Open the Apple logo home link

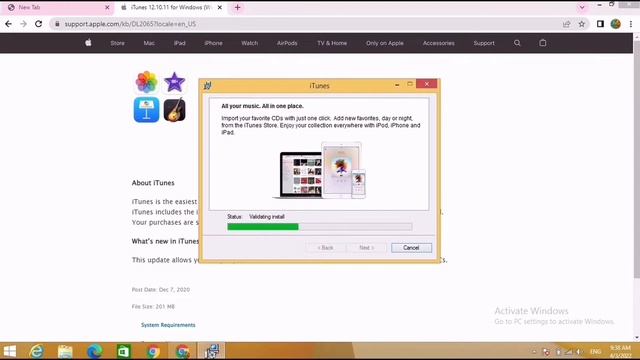coord(88,43)
